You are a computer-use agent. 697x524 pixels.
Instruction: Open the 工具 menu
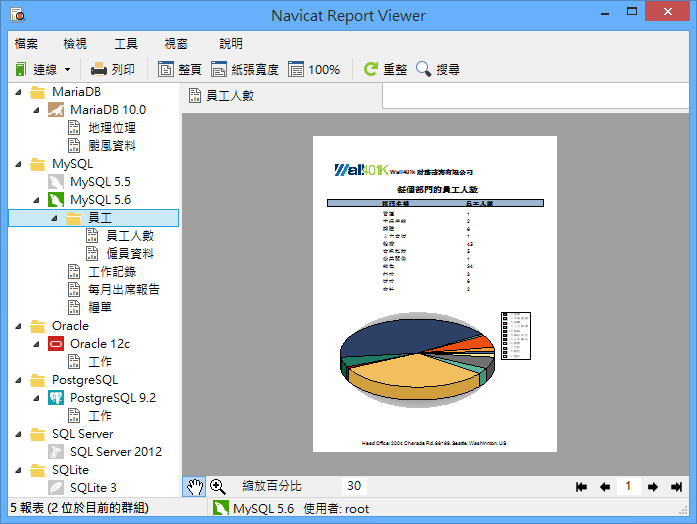[x=126, y=44]
